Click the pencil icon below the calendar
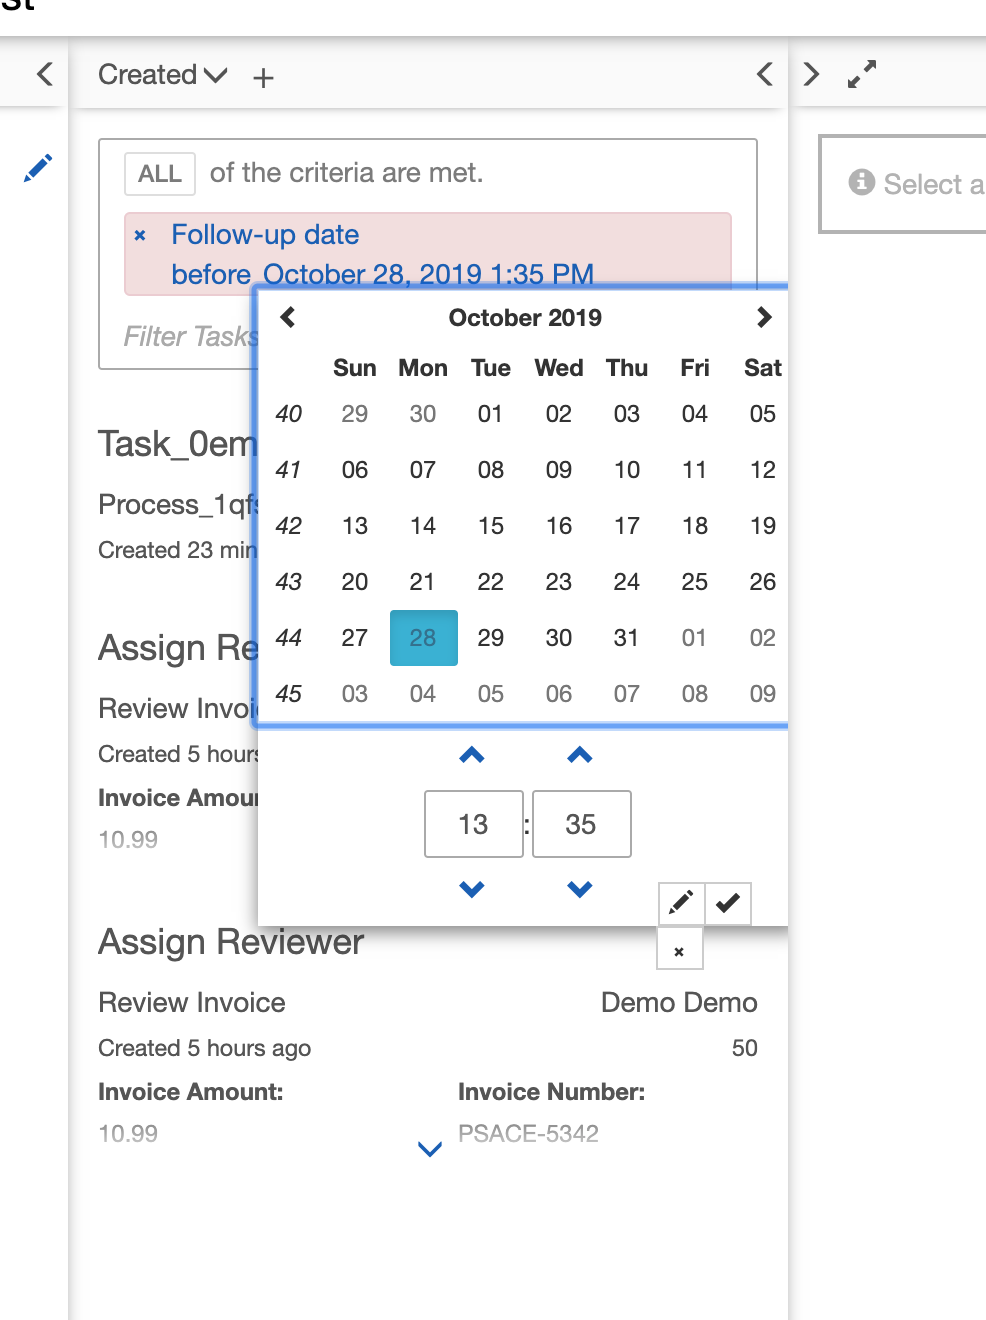The image size is (986, 1320). [681, 903]
